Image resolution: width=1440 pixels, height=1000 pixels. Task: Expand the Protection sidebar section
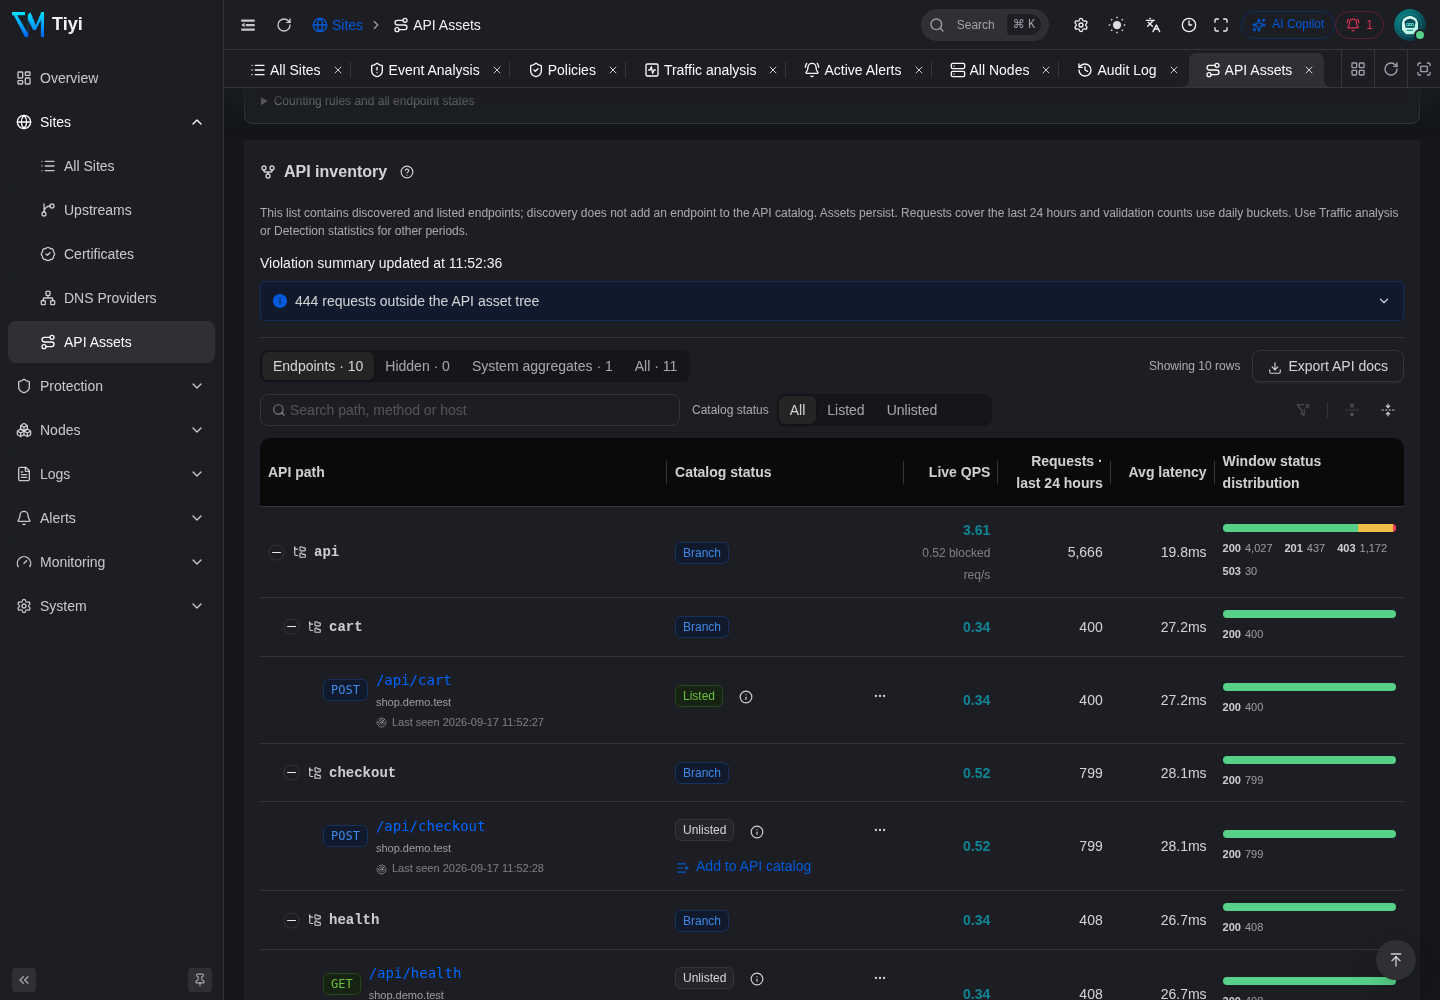tap(111, 386)
